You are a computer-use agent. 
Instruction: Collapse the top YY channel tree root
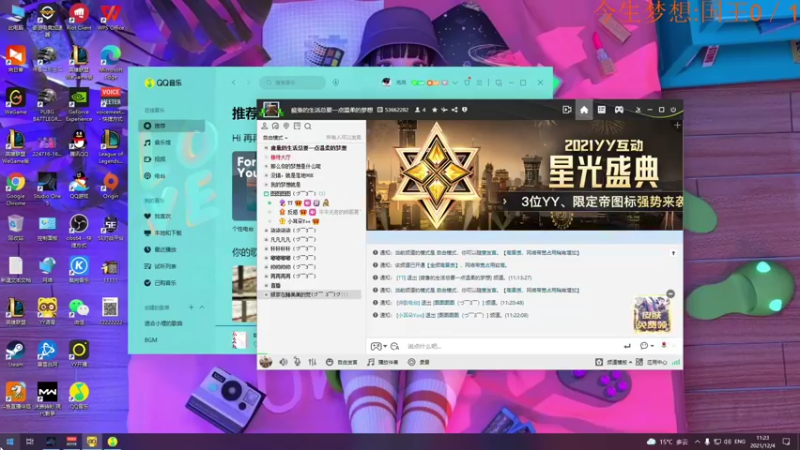coord(266,148)
